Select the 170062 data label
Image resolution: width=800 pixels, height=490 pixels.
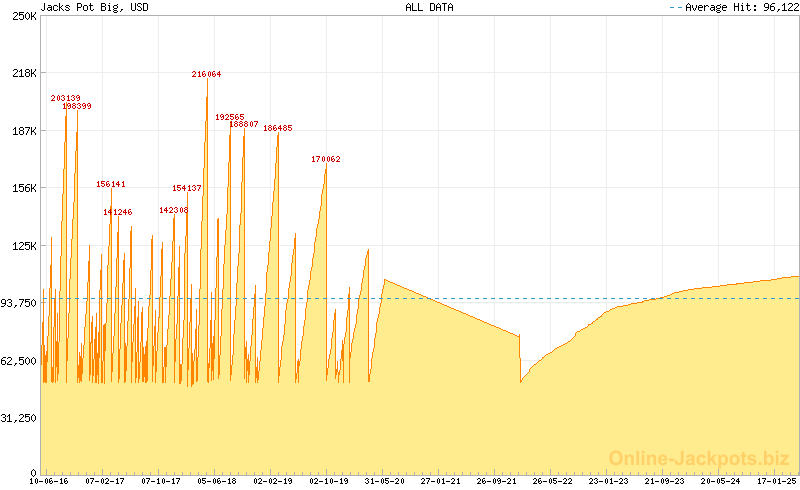326,159
